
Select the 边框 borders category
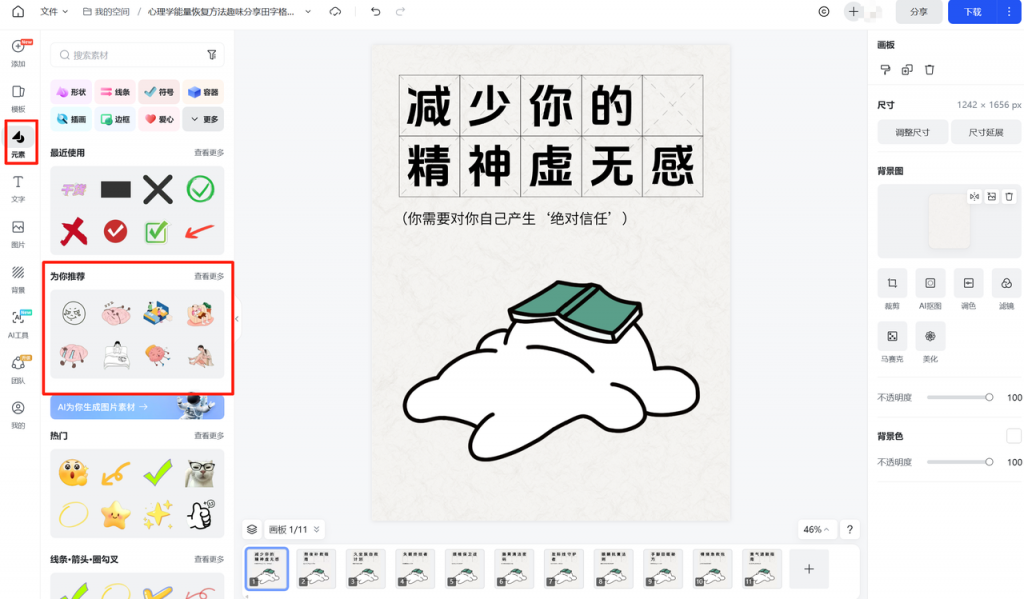(115, 119)
